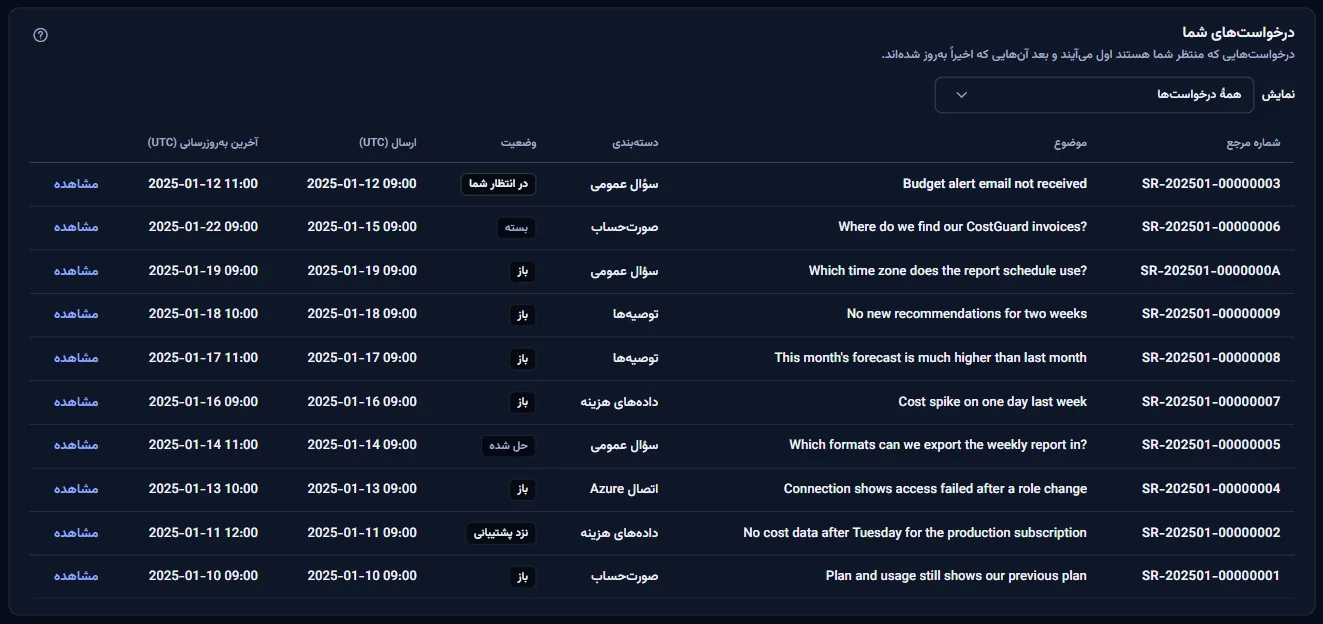
Task: Click باز status badge for SR-202501-00000004
Action: (523, 489)
